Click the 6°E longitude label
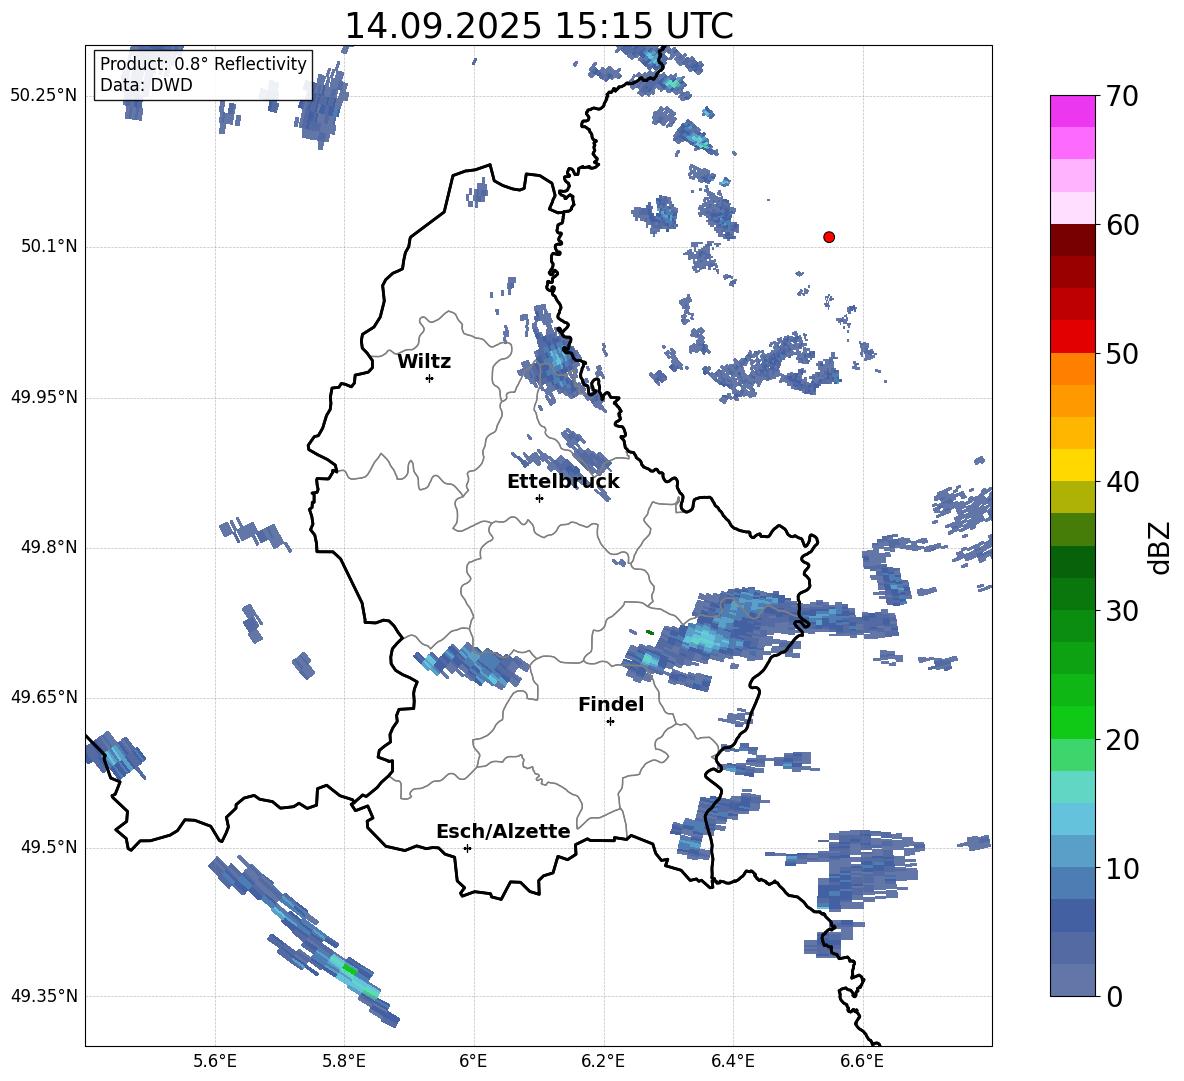 (x=473, y=1062)
